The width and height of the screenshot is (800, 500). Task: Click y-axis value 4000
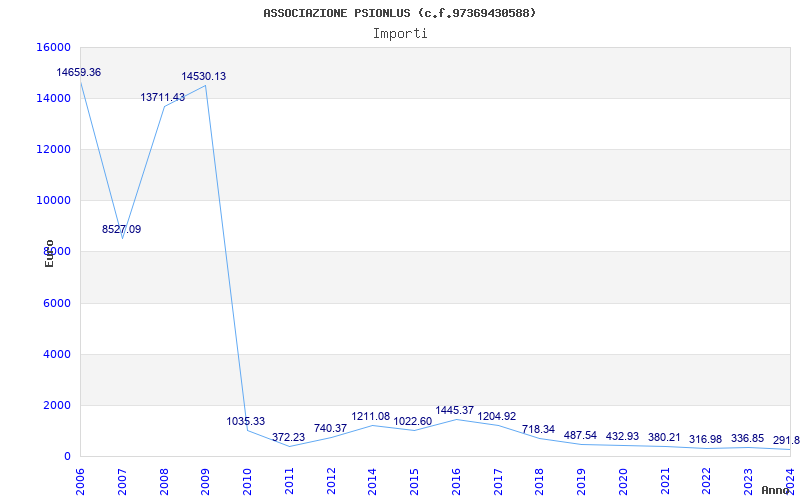pos(56,354)
